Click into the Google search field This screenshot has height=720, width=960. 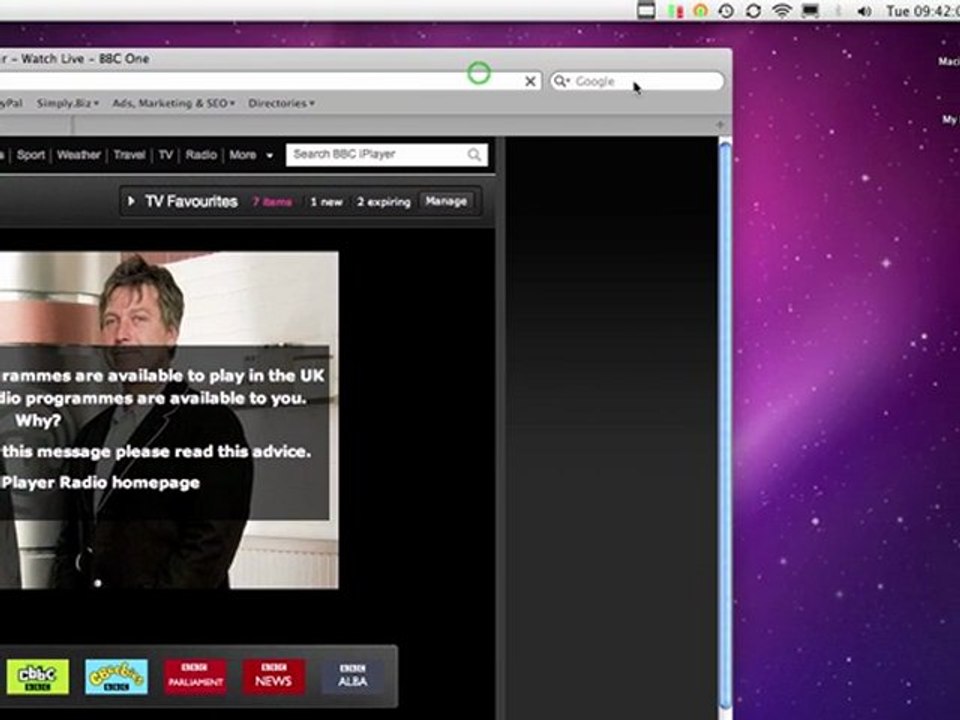coord(637,81)
